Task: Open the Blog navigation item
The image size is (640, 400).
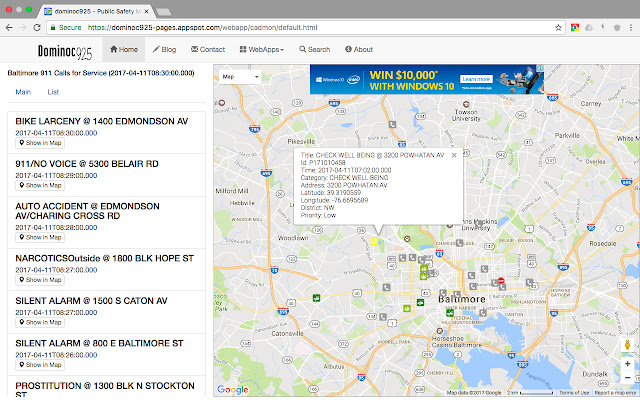Action: tap(164, 49)
